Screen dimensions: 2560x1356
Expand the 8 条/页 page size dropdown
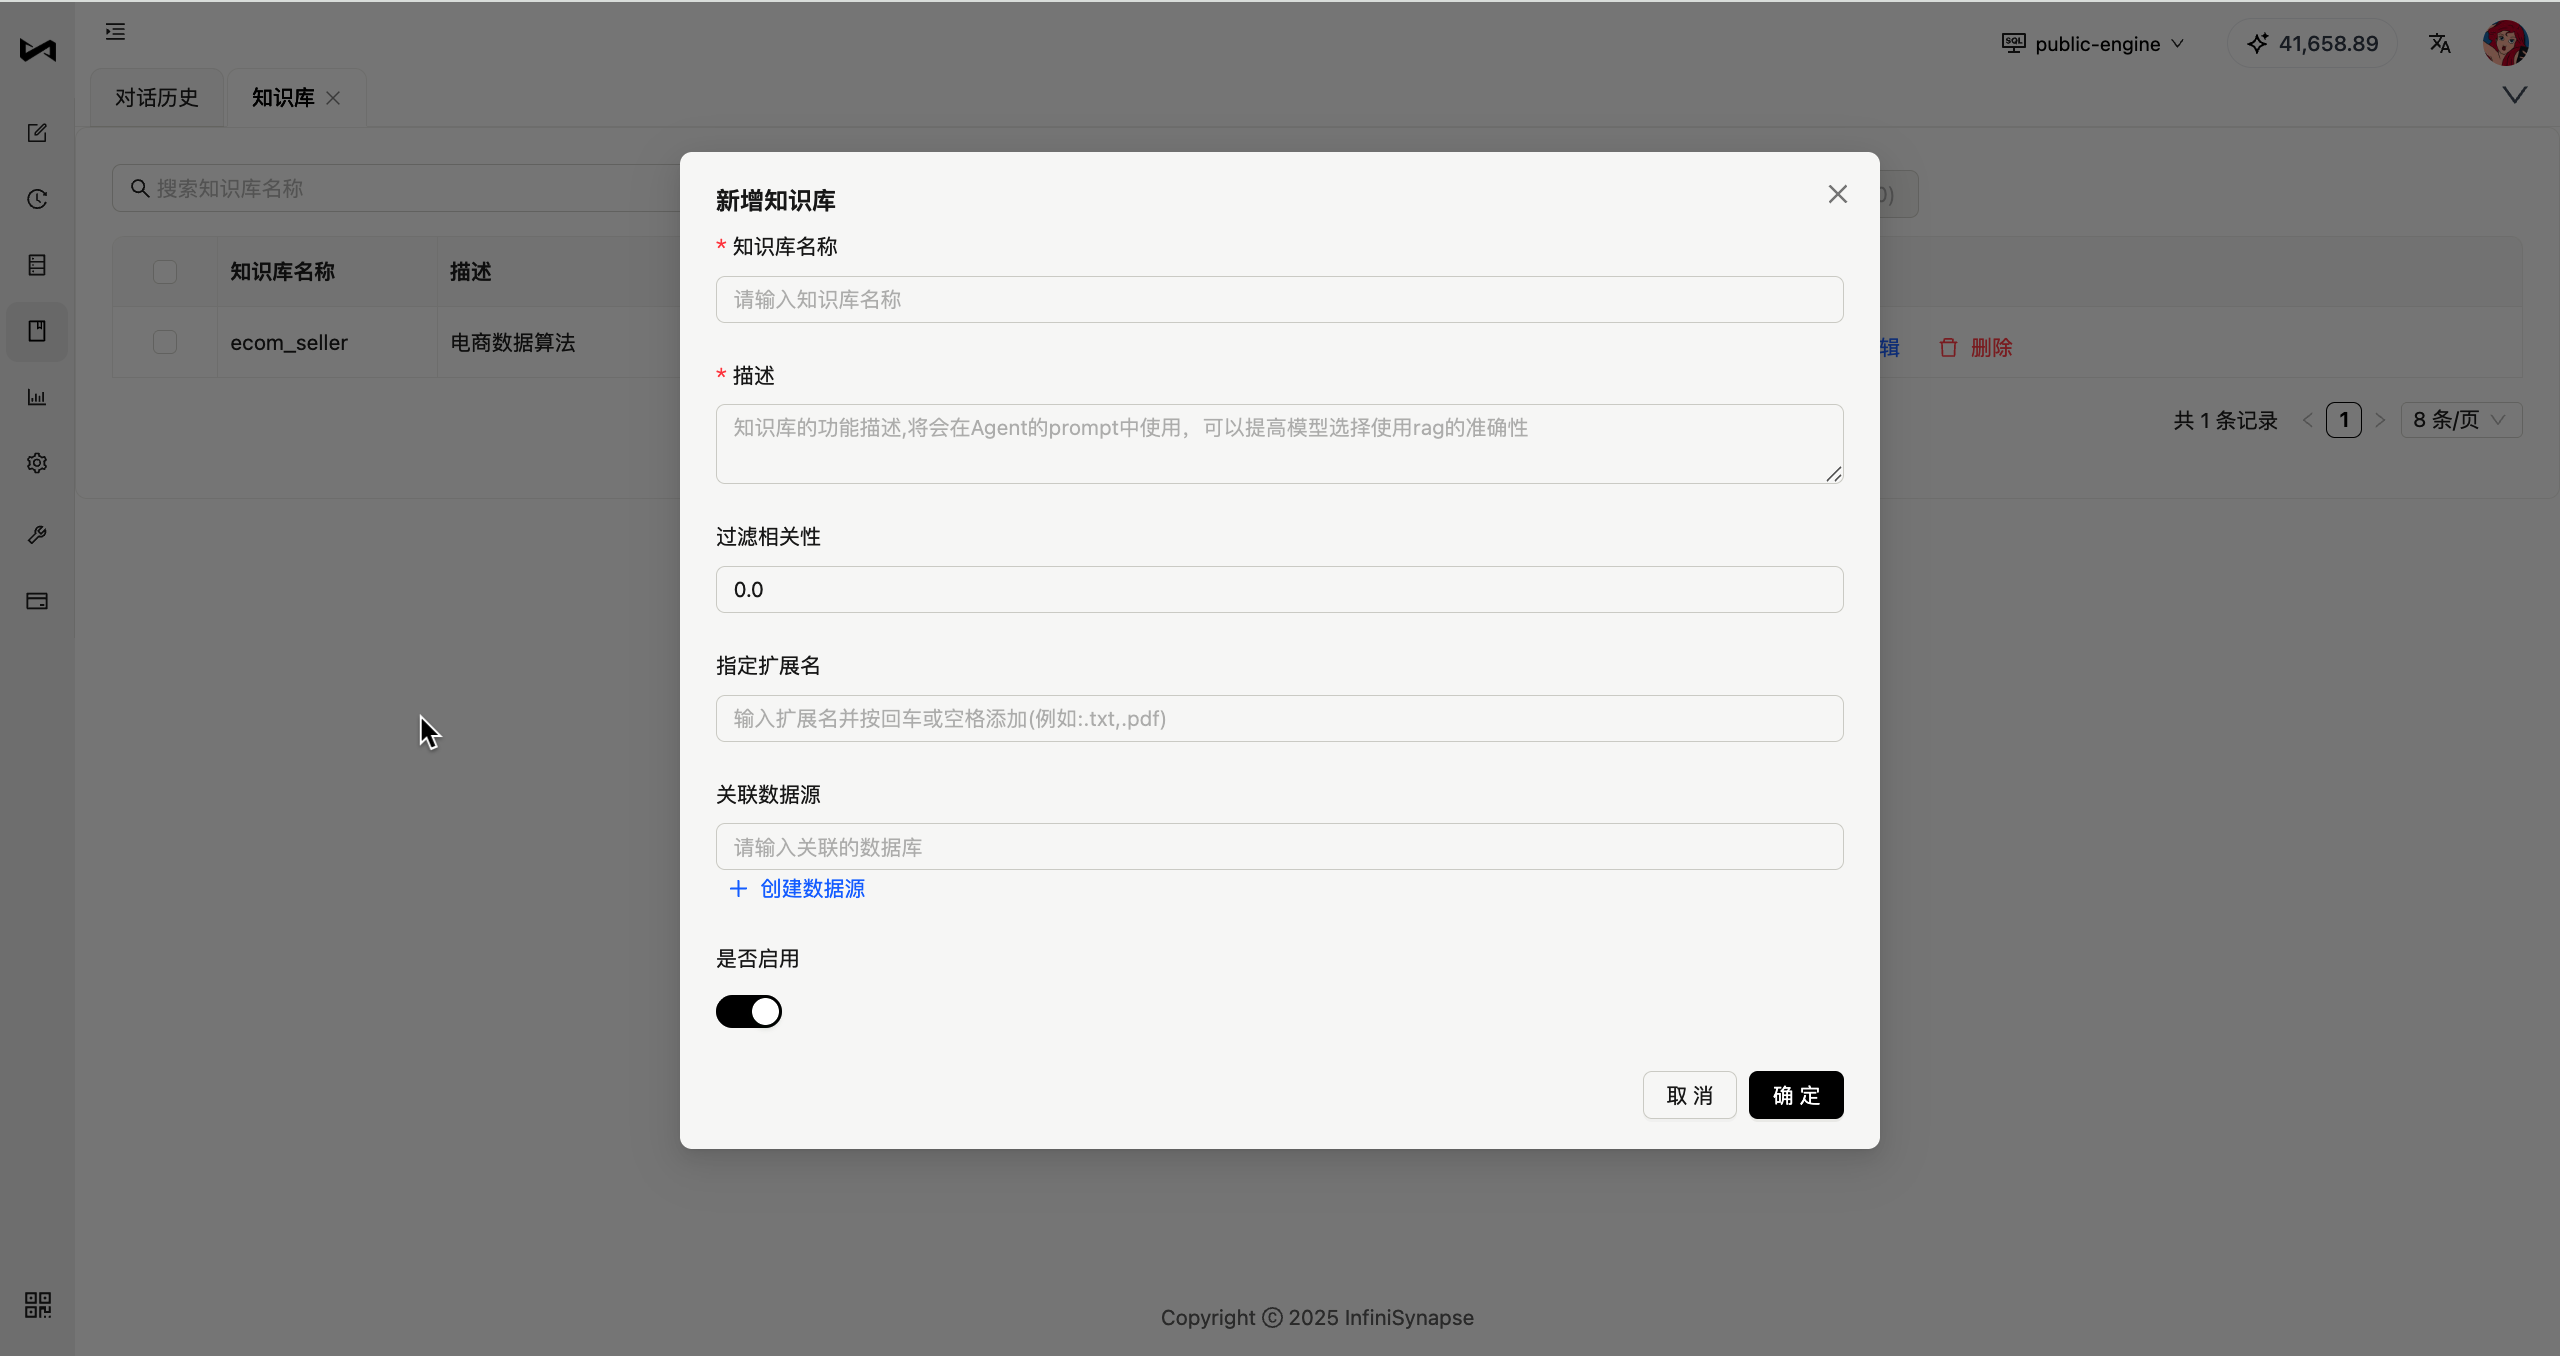click(x=2460, y=420)
